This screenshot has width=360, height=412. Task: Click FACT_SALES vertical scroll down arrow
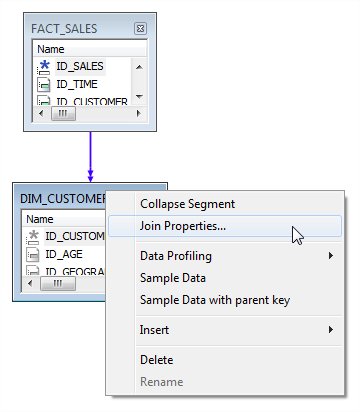pyautogui.click(x=139, y=97)
